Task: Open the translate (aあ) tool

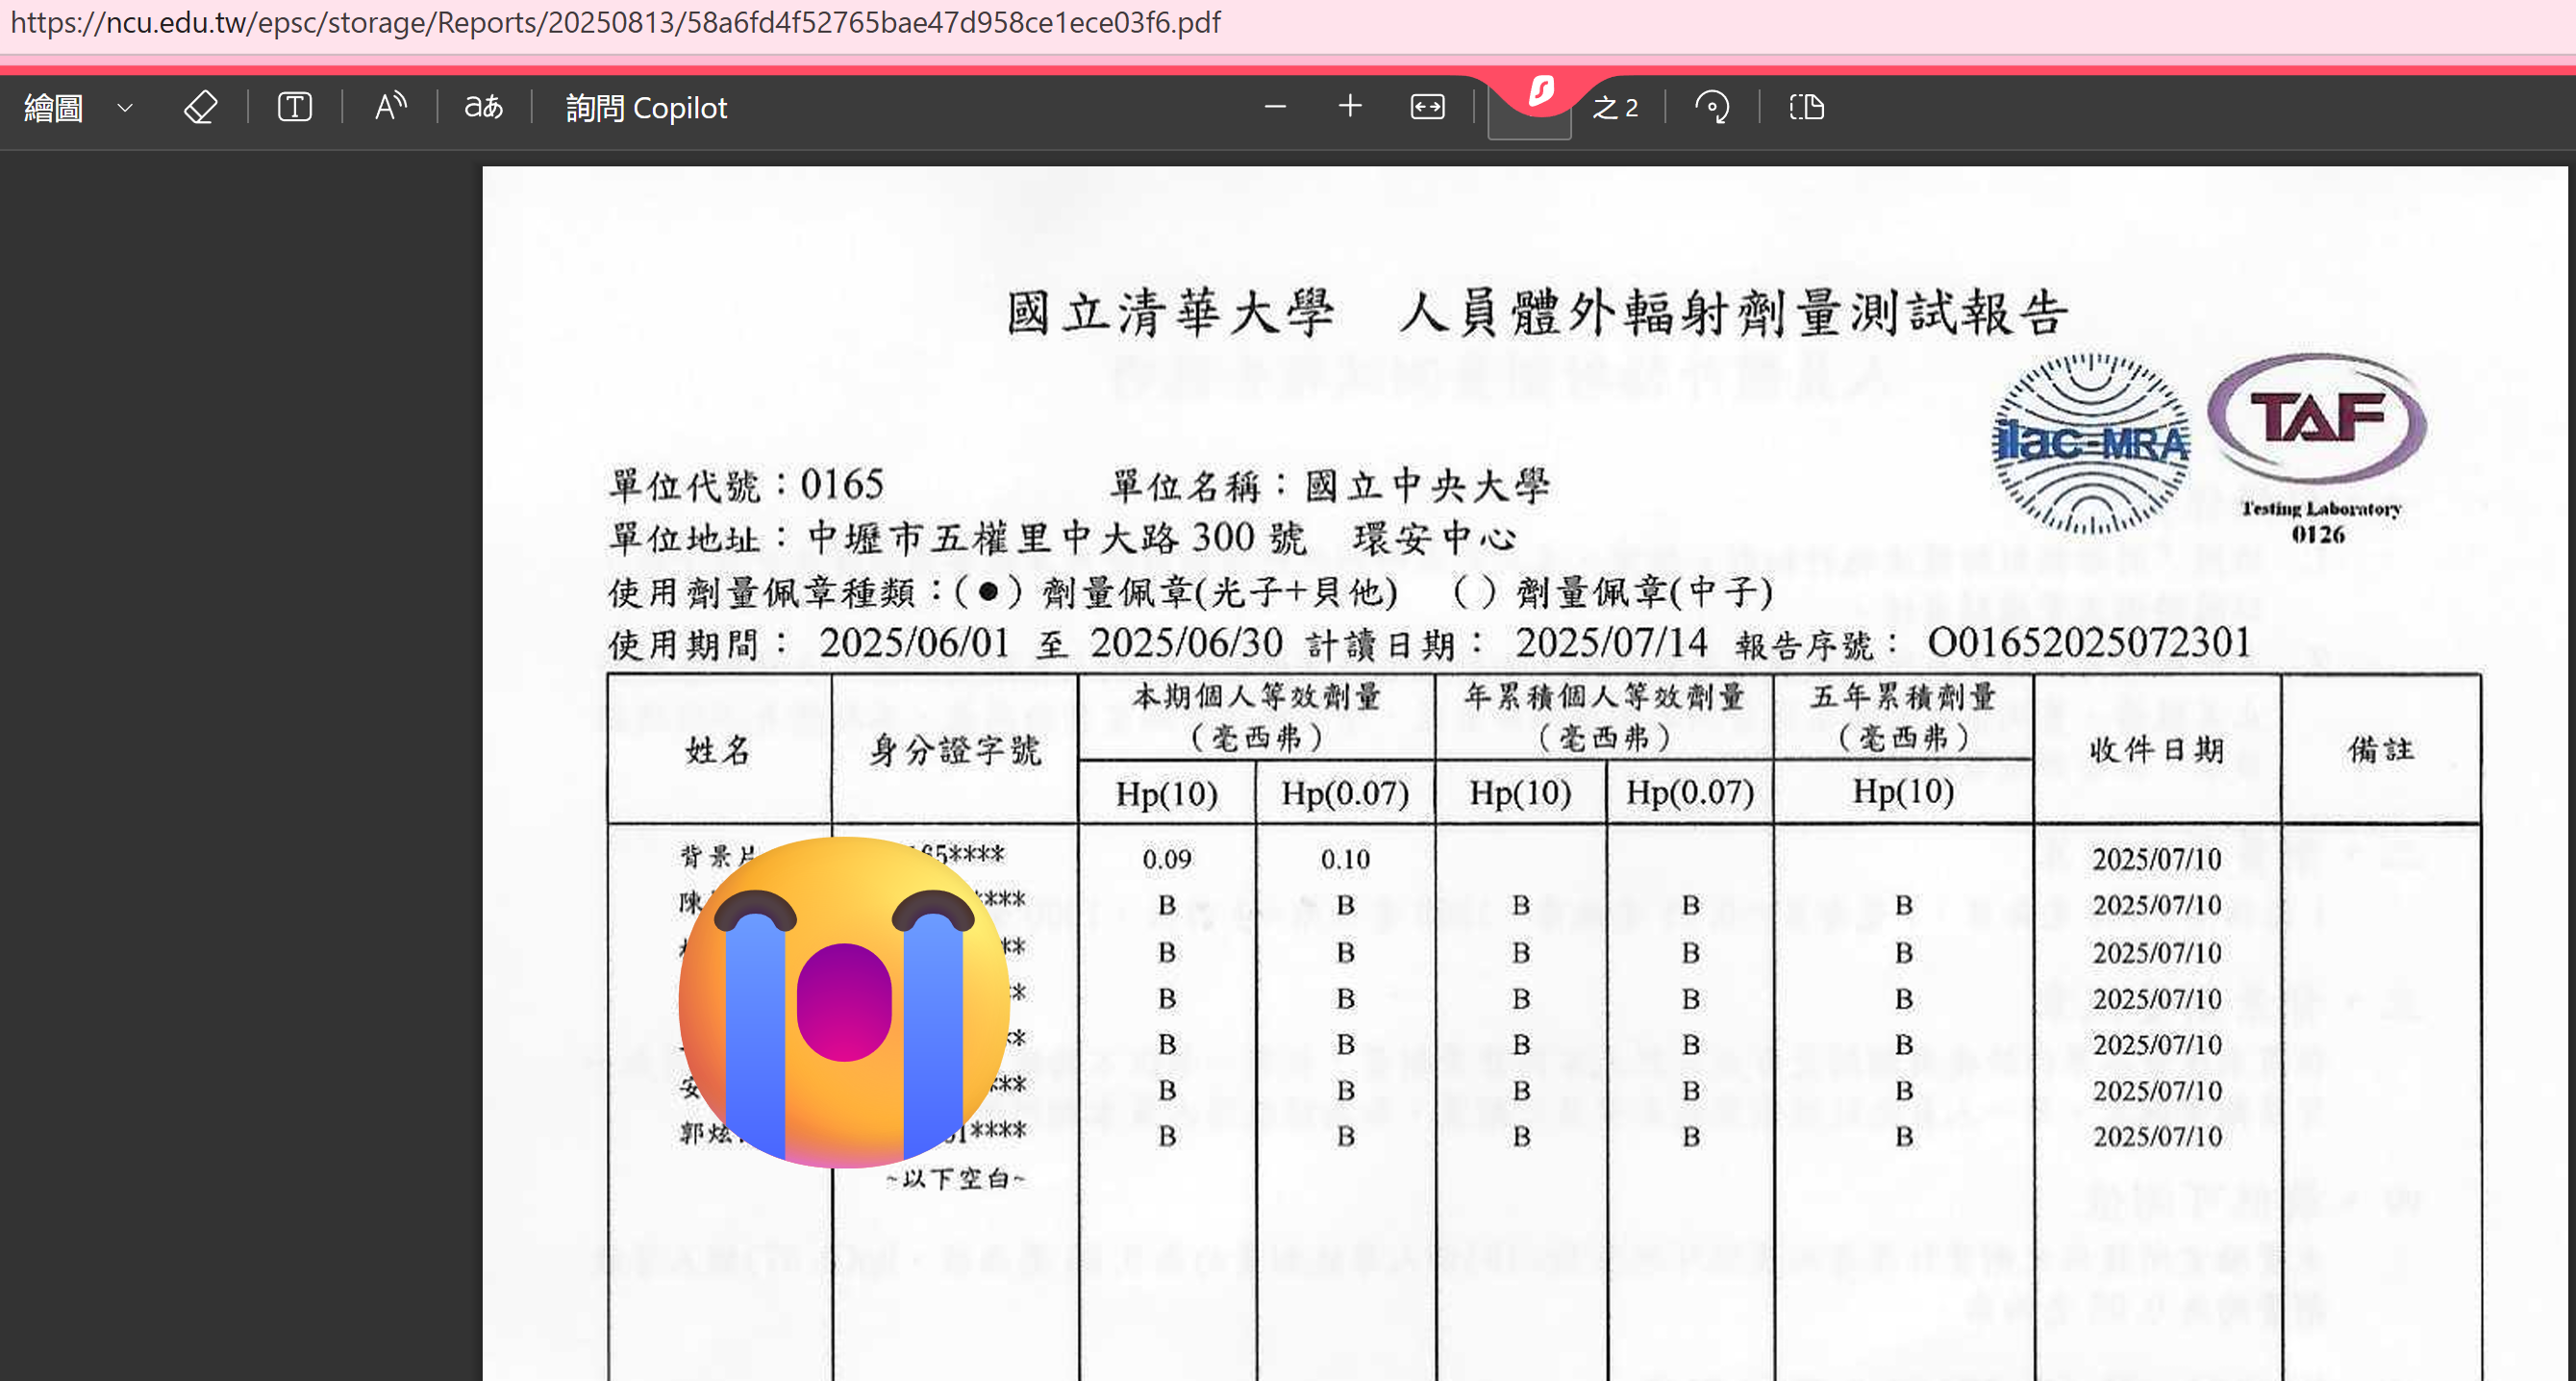Action: [484, 107]
